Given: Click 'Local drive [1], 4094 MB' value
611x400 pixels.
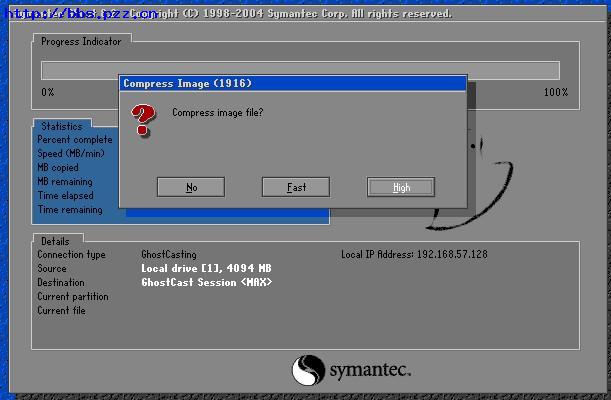Looking at the screenshot, I should 206,268.
